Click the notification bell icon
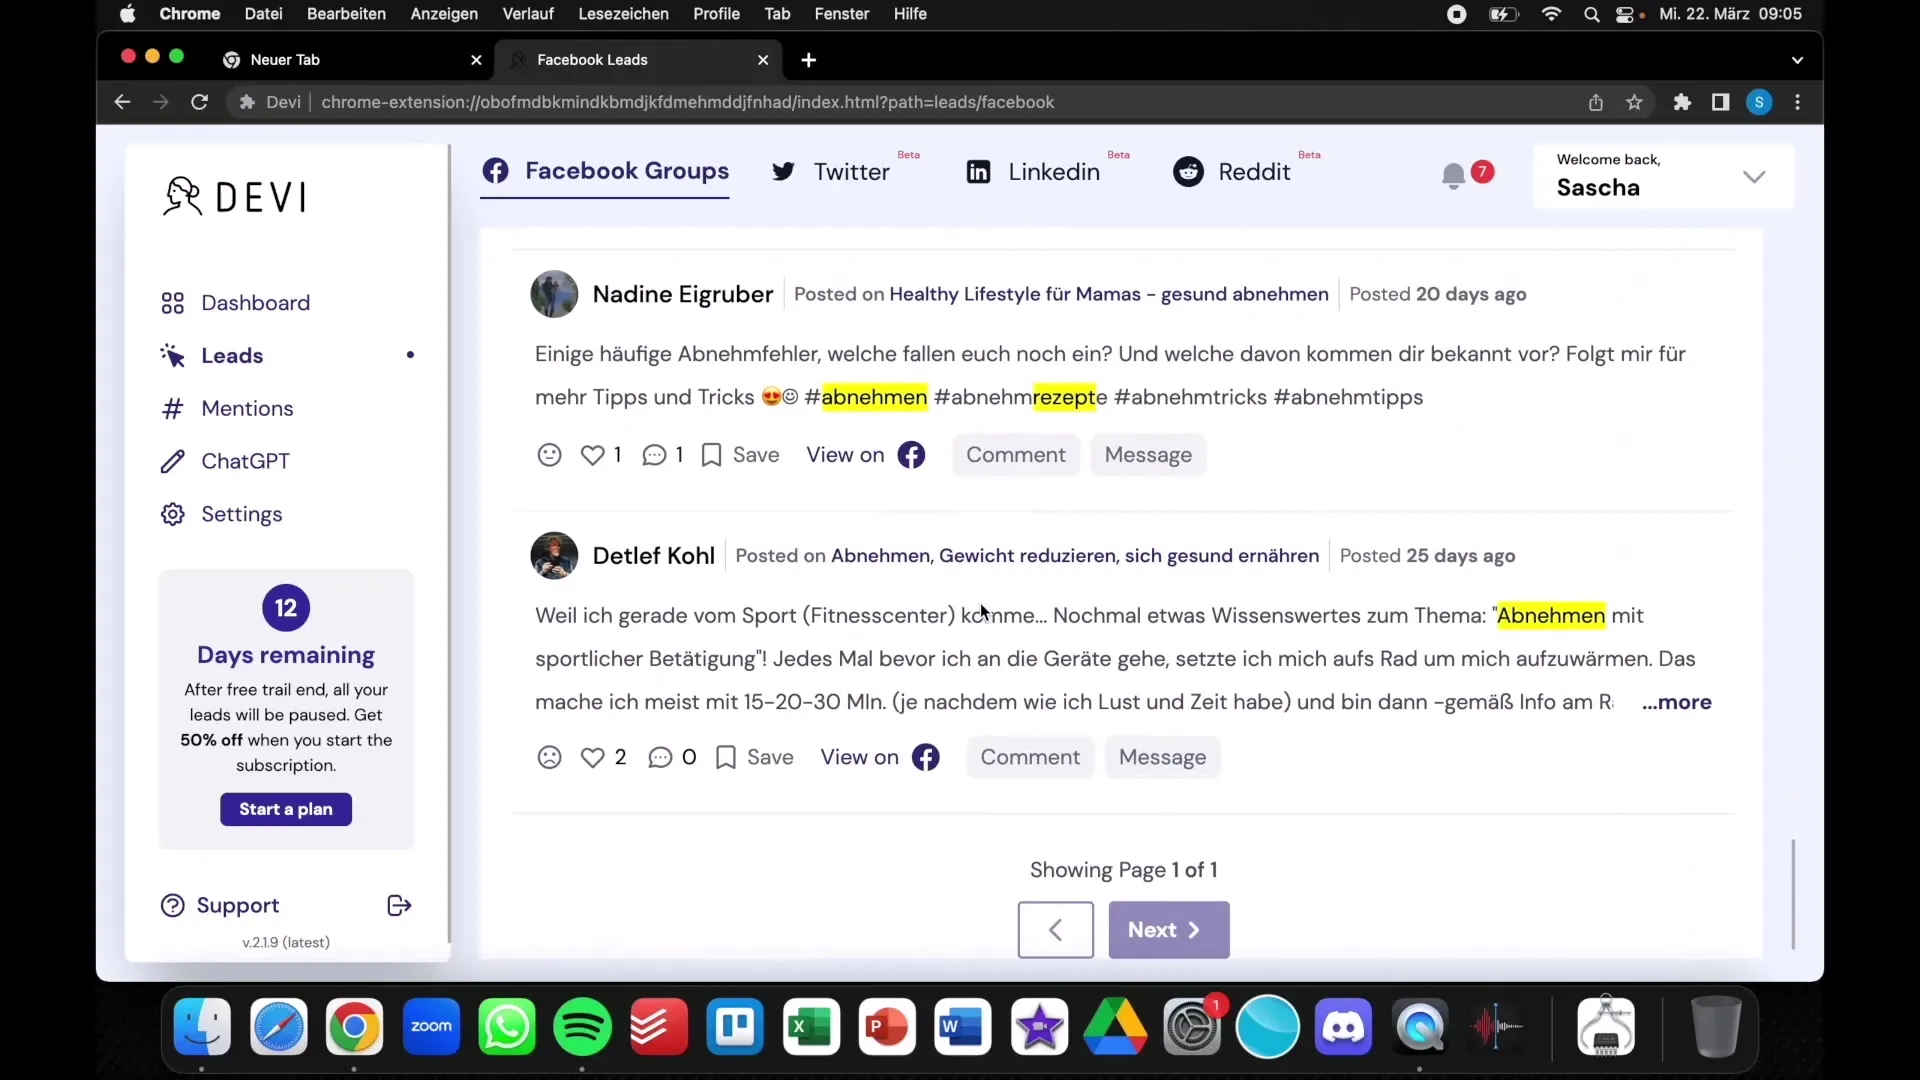The height and width of the screenshot is (1080, 1920). click(x=1453, y=173)
